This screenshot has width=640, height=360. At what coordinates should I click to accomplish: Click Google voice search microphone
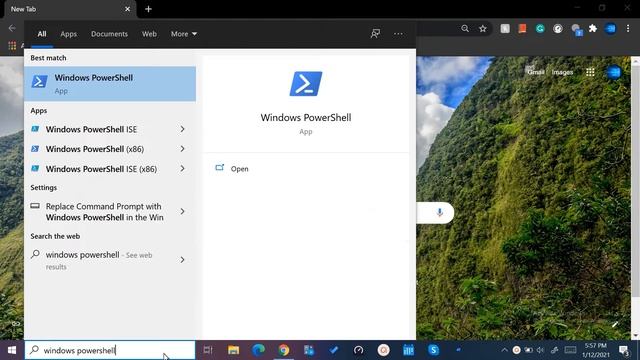440,212
